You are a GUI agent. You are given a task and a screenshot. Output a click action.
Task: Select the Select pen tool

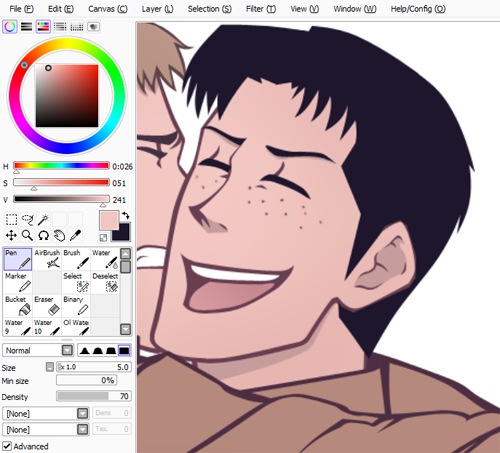coord(76,282)
